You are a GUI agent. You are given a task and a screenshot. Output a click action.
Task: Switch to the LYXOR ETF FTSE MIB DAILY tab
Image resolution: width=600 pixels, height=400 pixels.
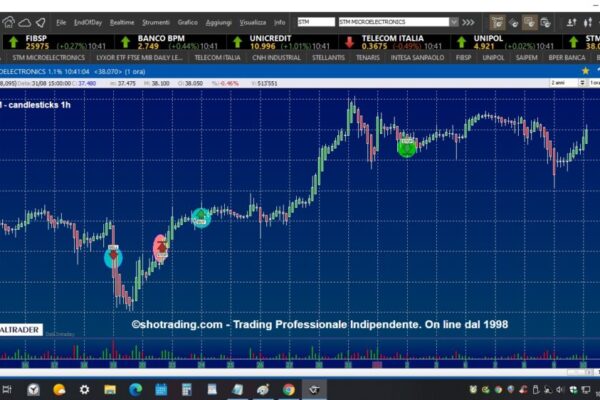(x=139, y=57)
